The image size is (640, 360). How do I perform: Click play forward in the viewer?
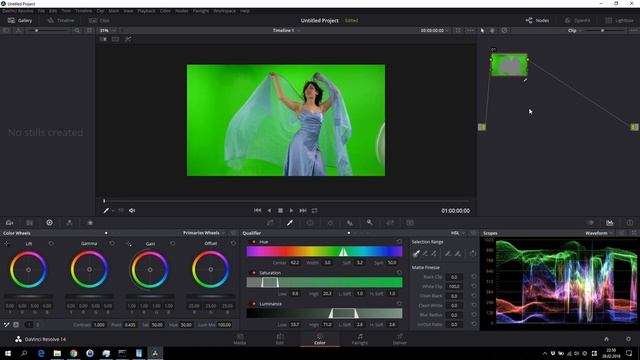click(x=291, y=211)
